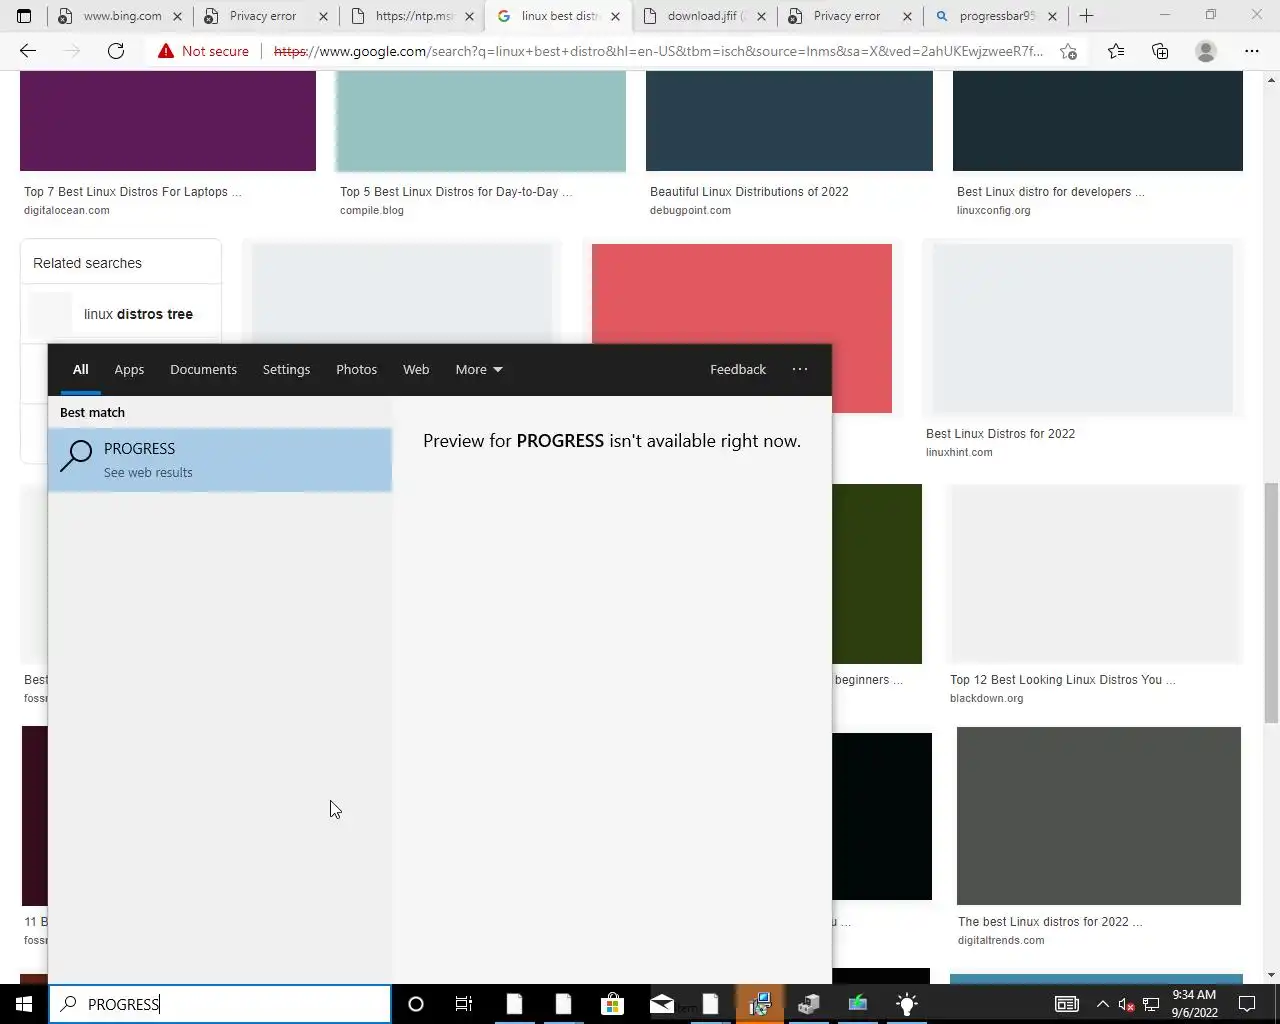Click the volume muted speaker icon
Screen dimensions: 1280x1024
[1126, 1004]
